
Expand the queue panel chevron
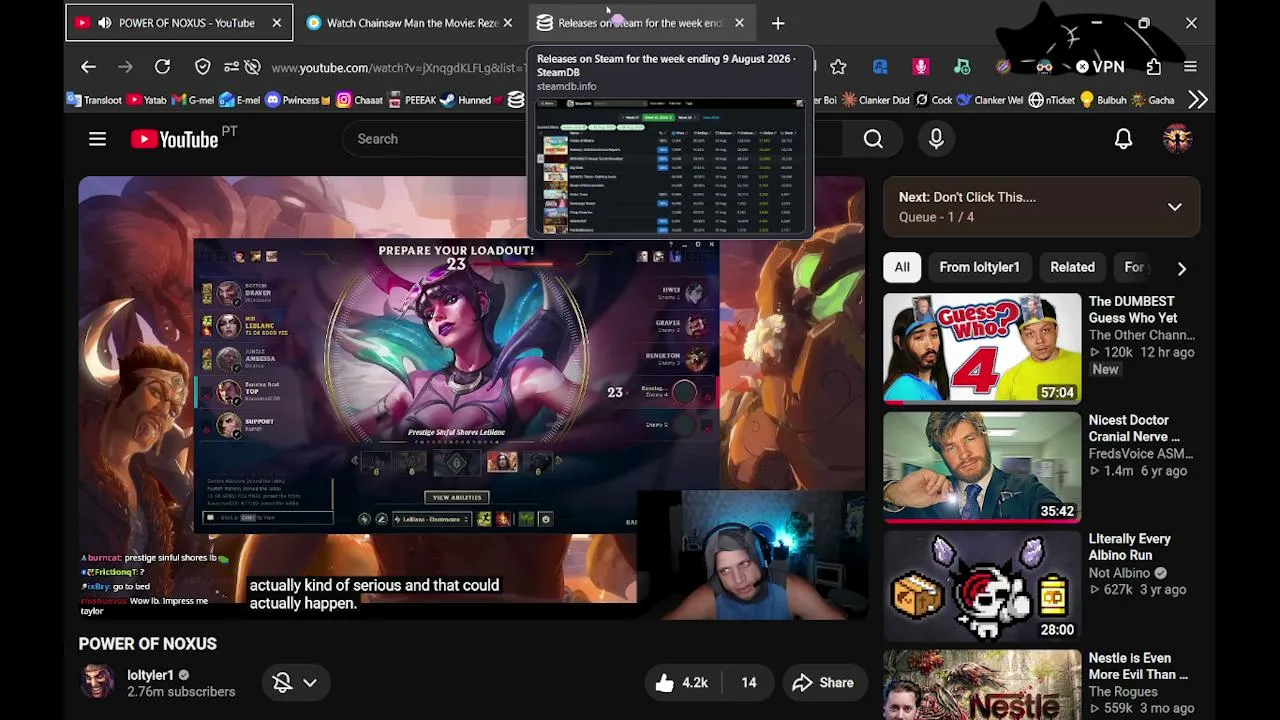[1175, 207]
